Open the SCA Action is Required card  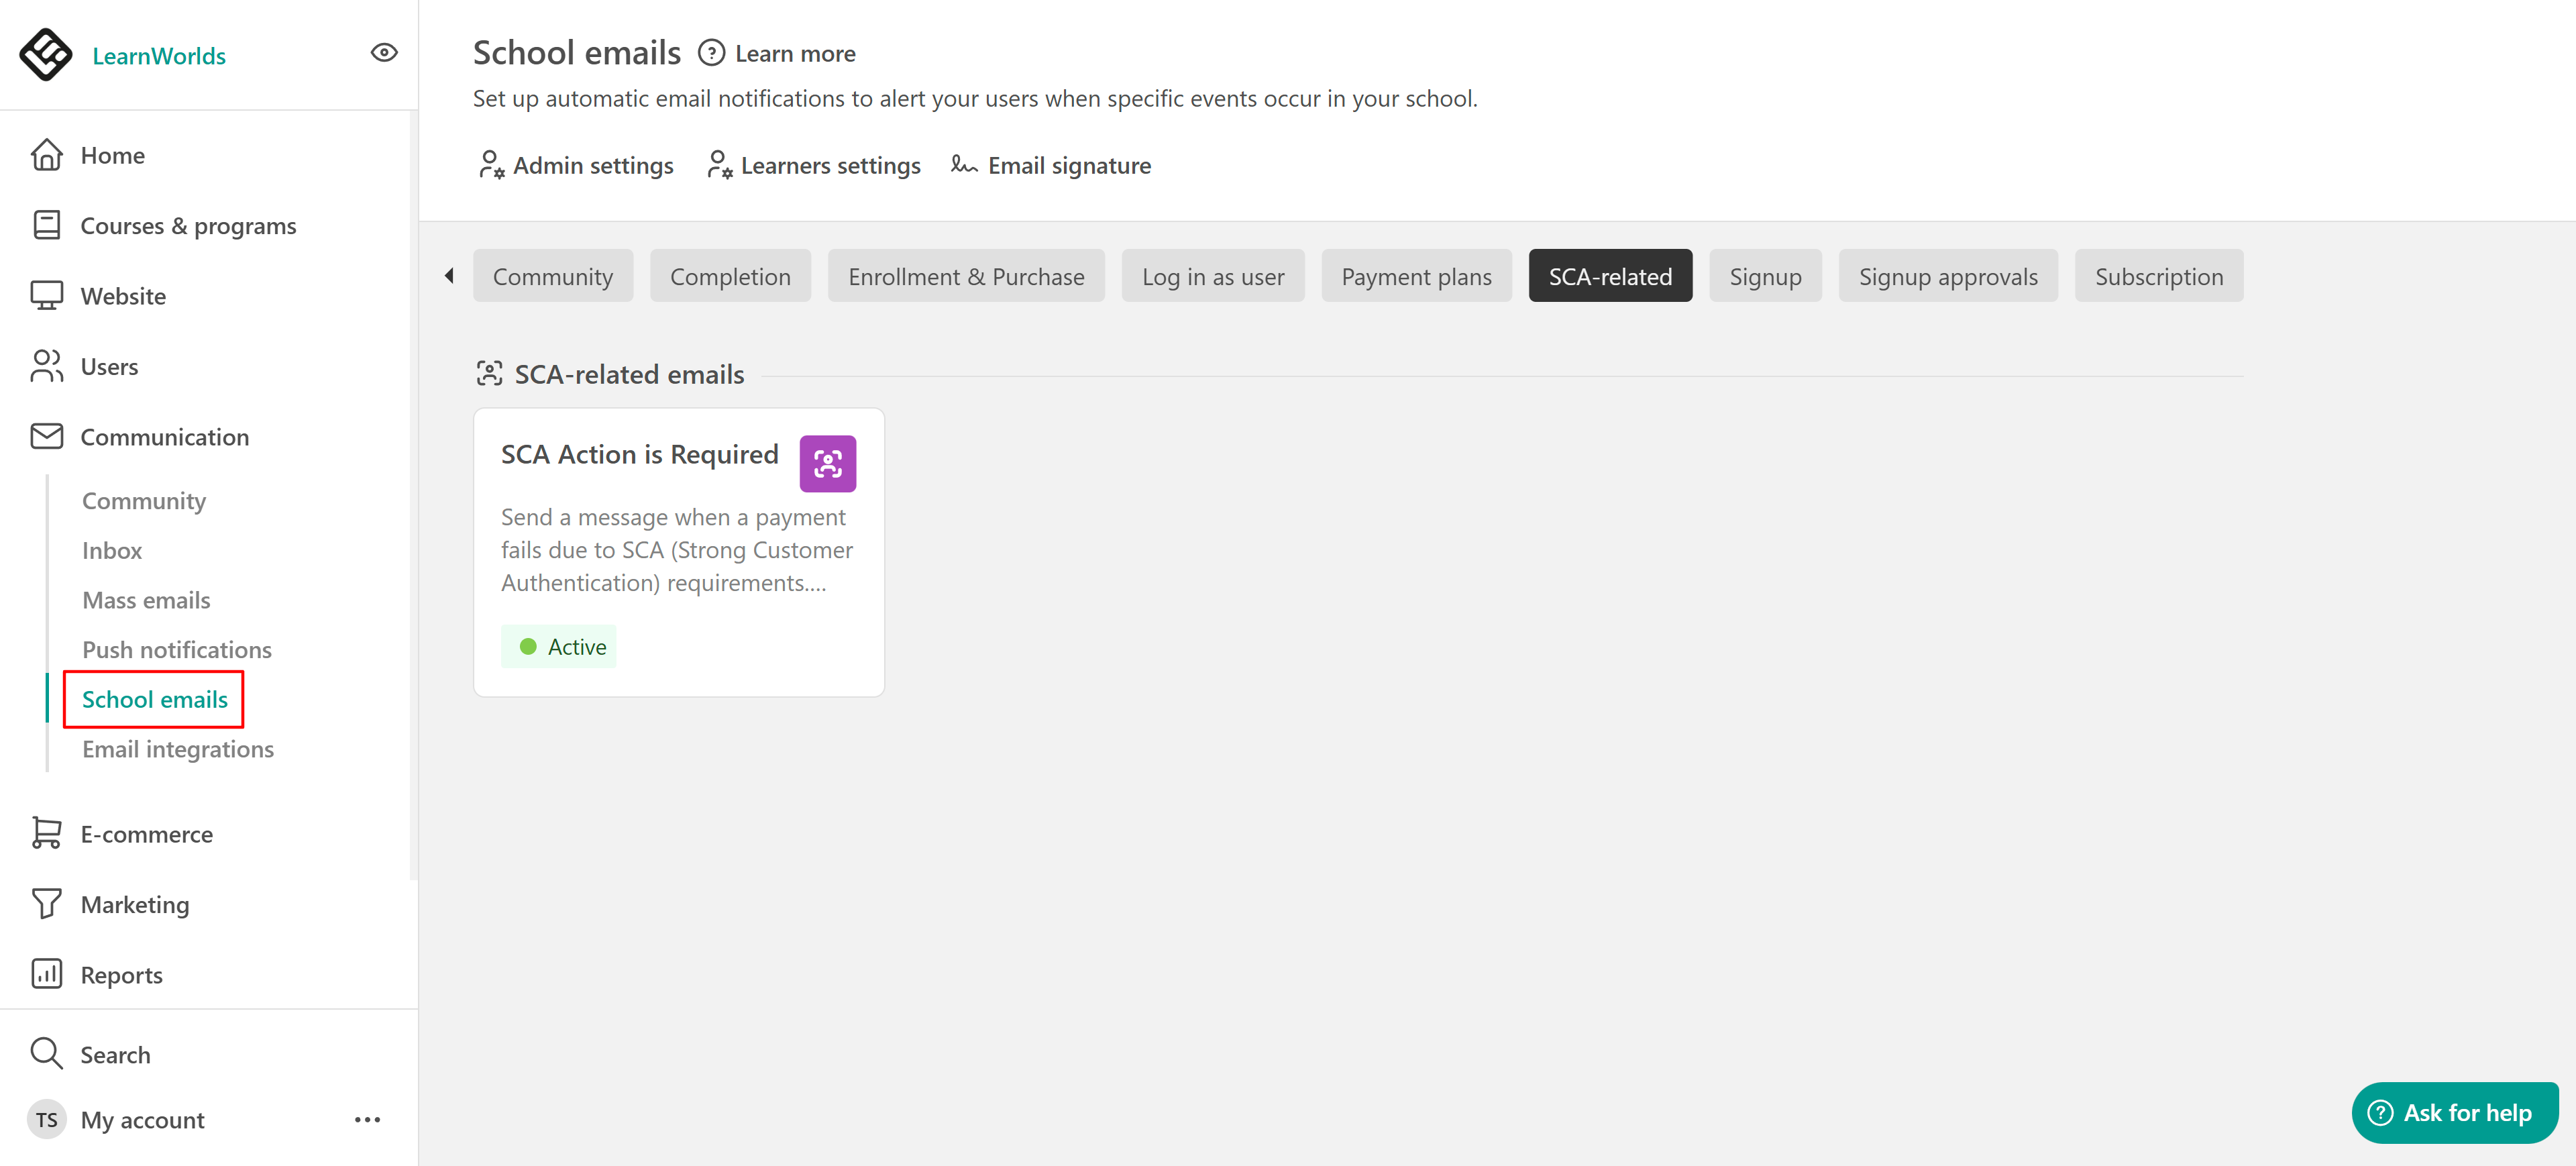(x=639, y=455)
